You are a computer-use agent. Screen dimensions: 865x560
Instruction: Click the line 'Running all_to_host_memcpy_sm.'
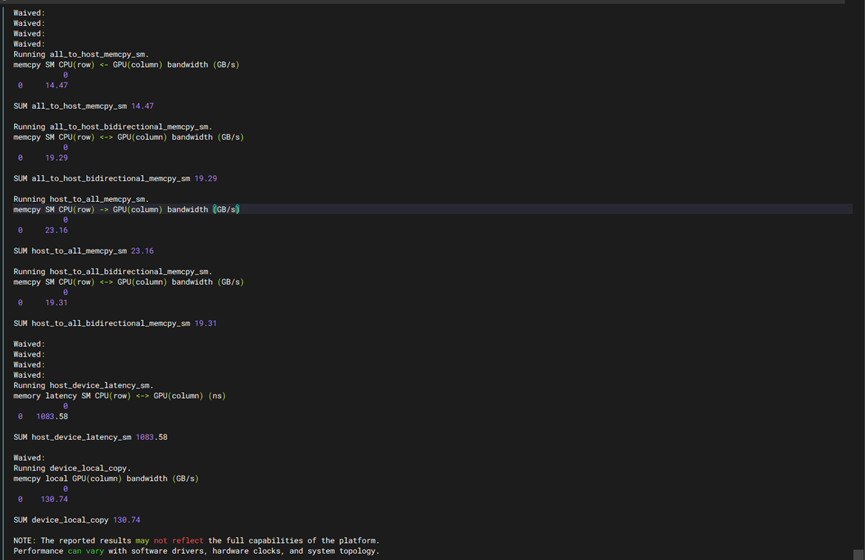81,54
